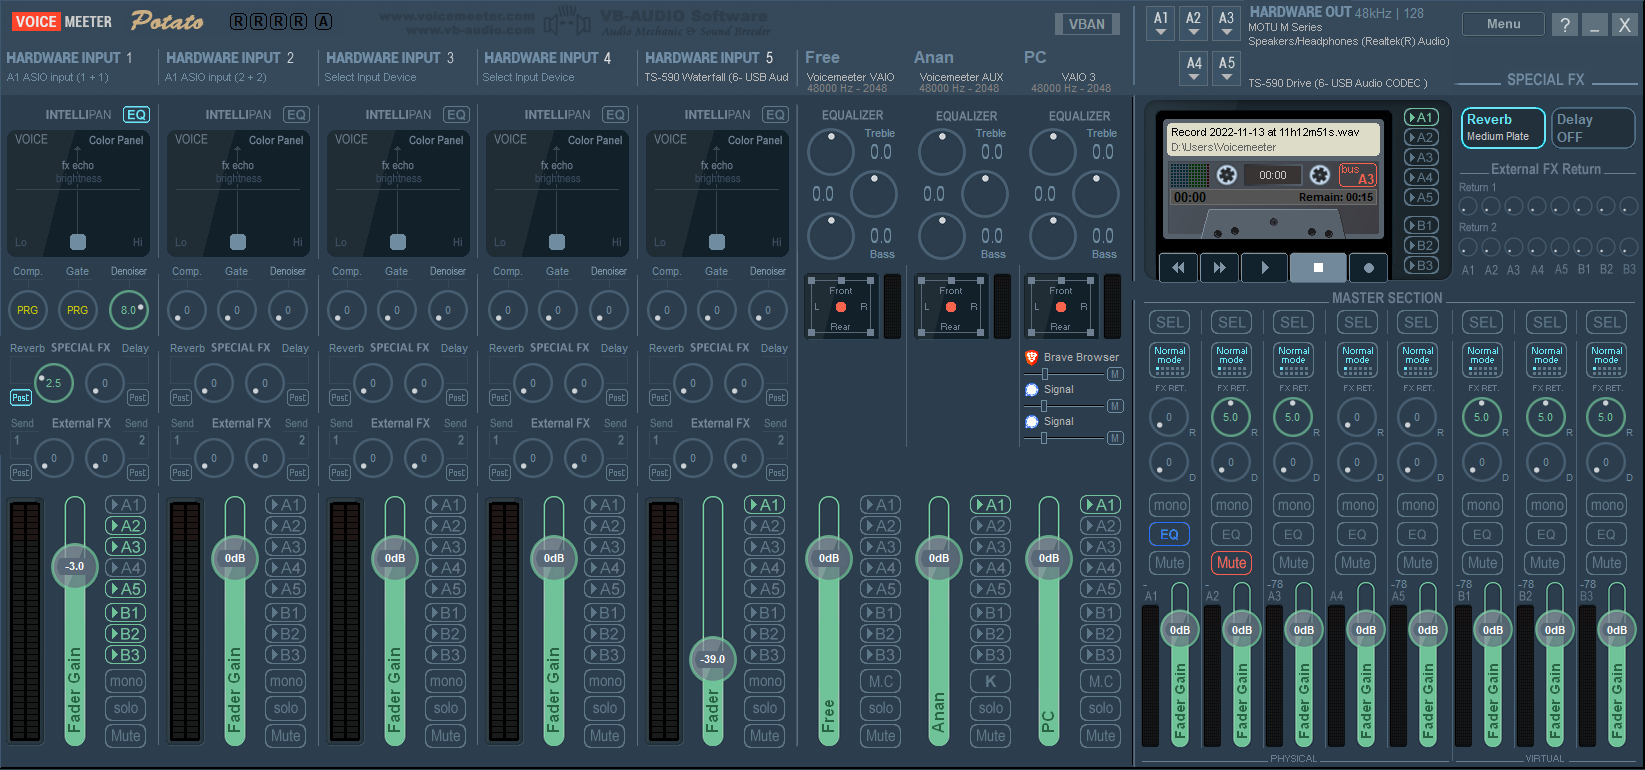Click PC strip Treble equalizer knob

[1053, 152]
